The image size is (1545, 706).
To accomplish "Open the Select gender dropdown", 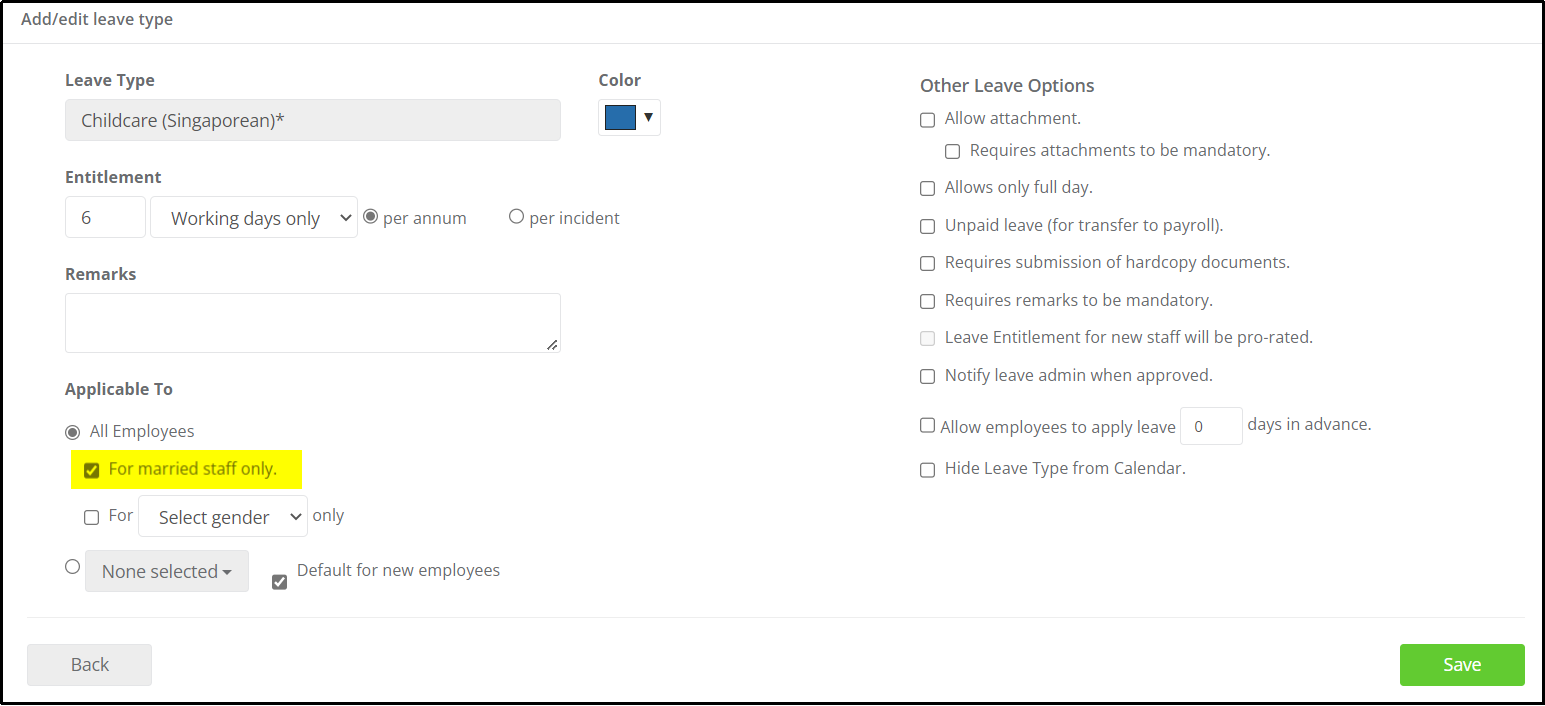I will [223, 516].
